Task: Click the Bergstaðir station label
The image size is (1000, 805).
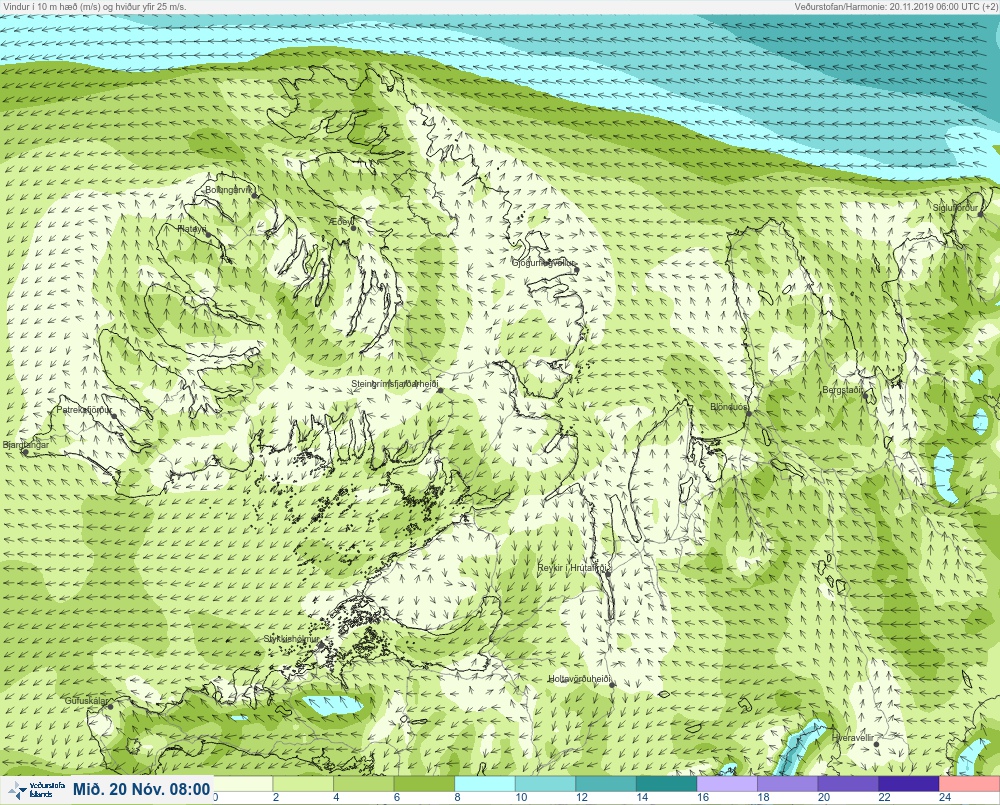Action: (x=842, y=390)
